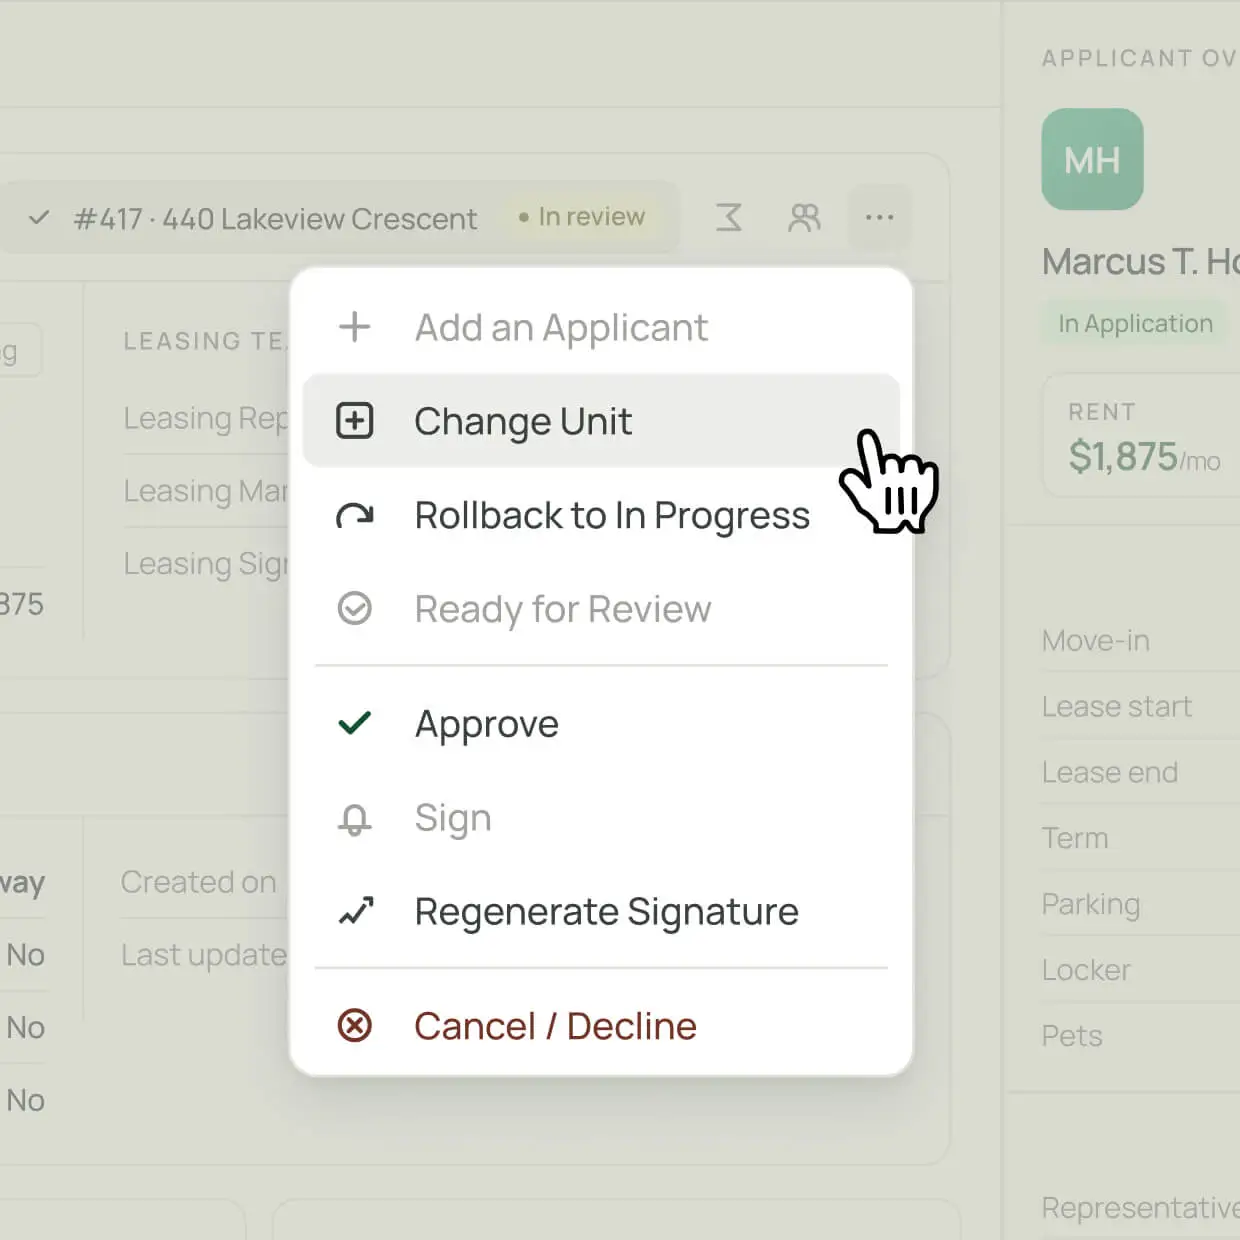
Task: Select the Ready for Review entry
Action: (600, 609)
